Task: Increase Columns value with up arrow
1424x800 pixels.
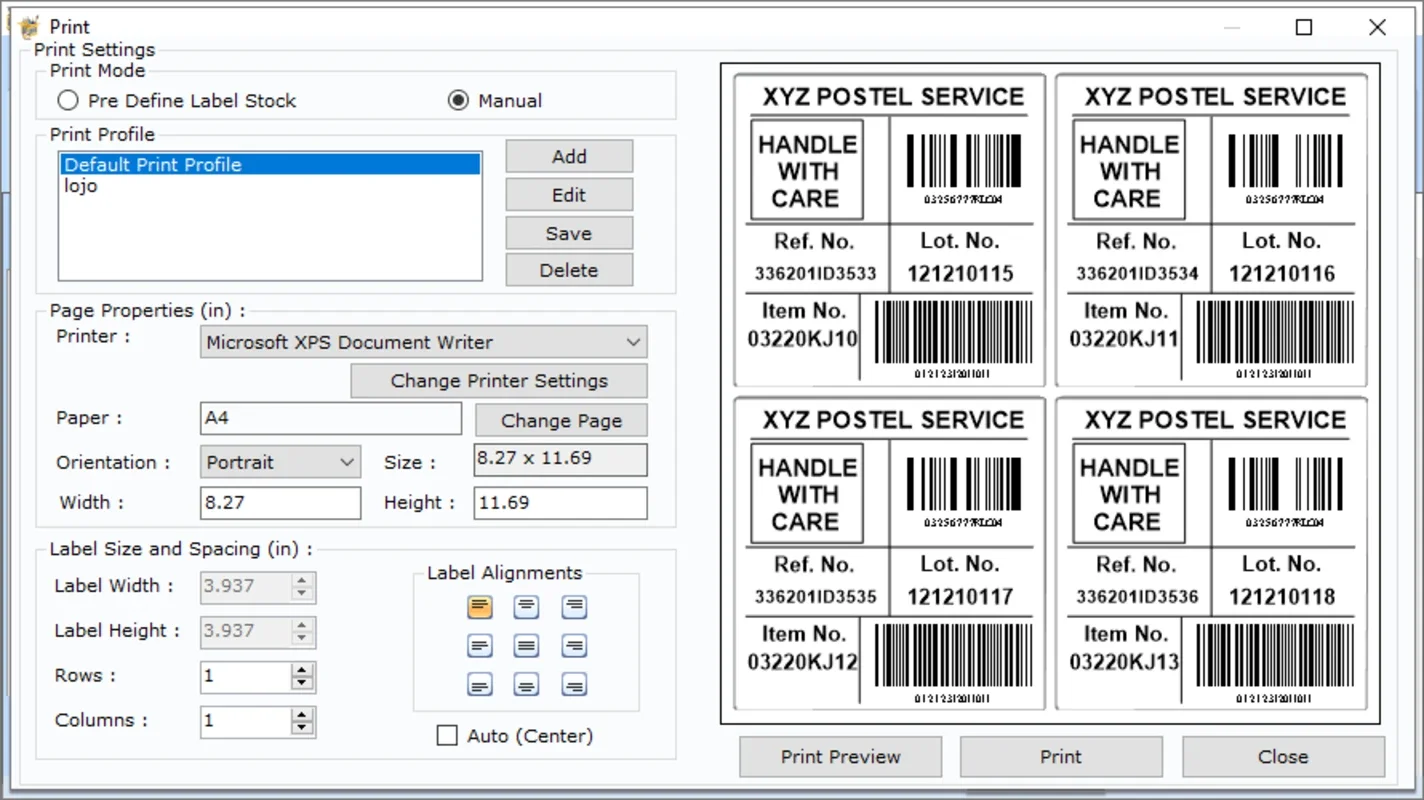Action: tap(302, 714)
